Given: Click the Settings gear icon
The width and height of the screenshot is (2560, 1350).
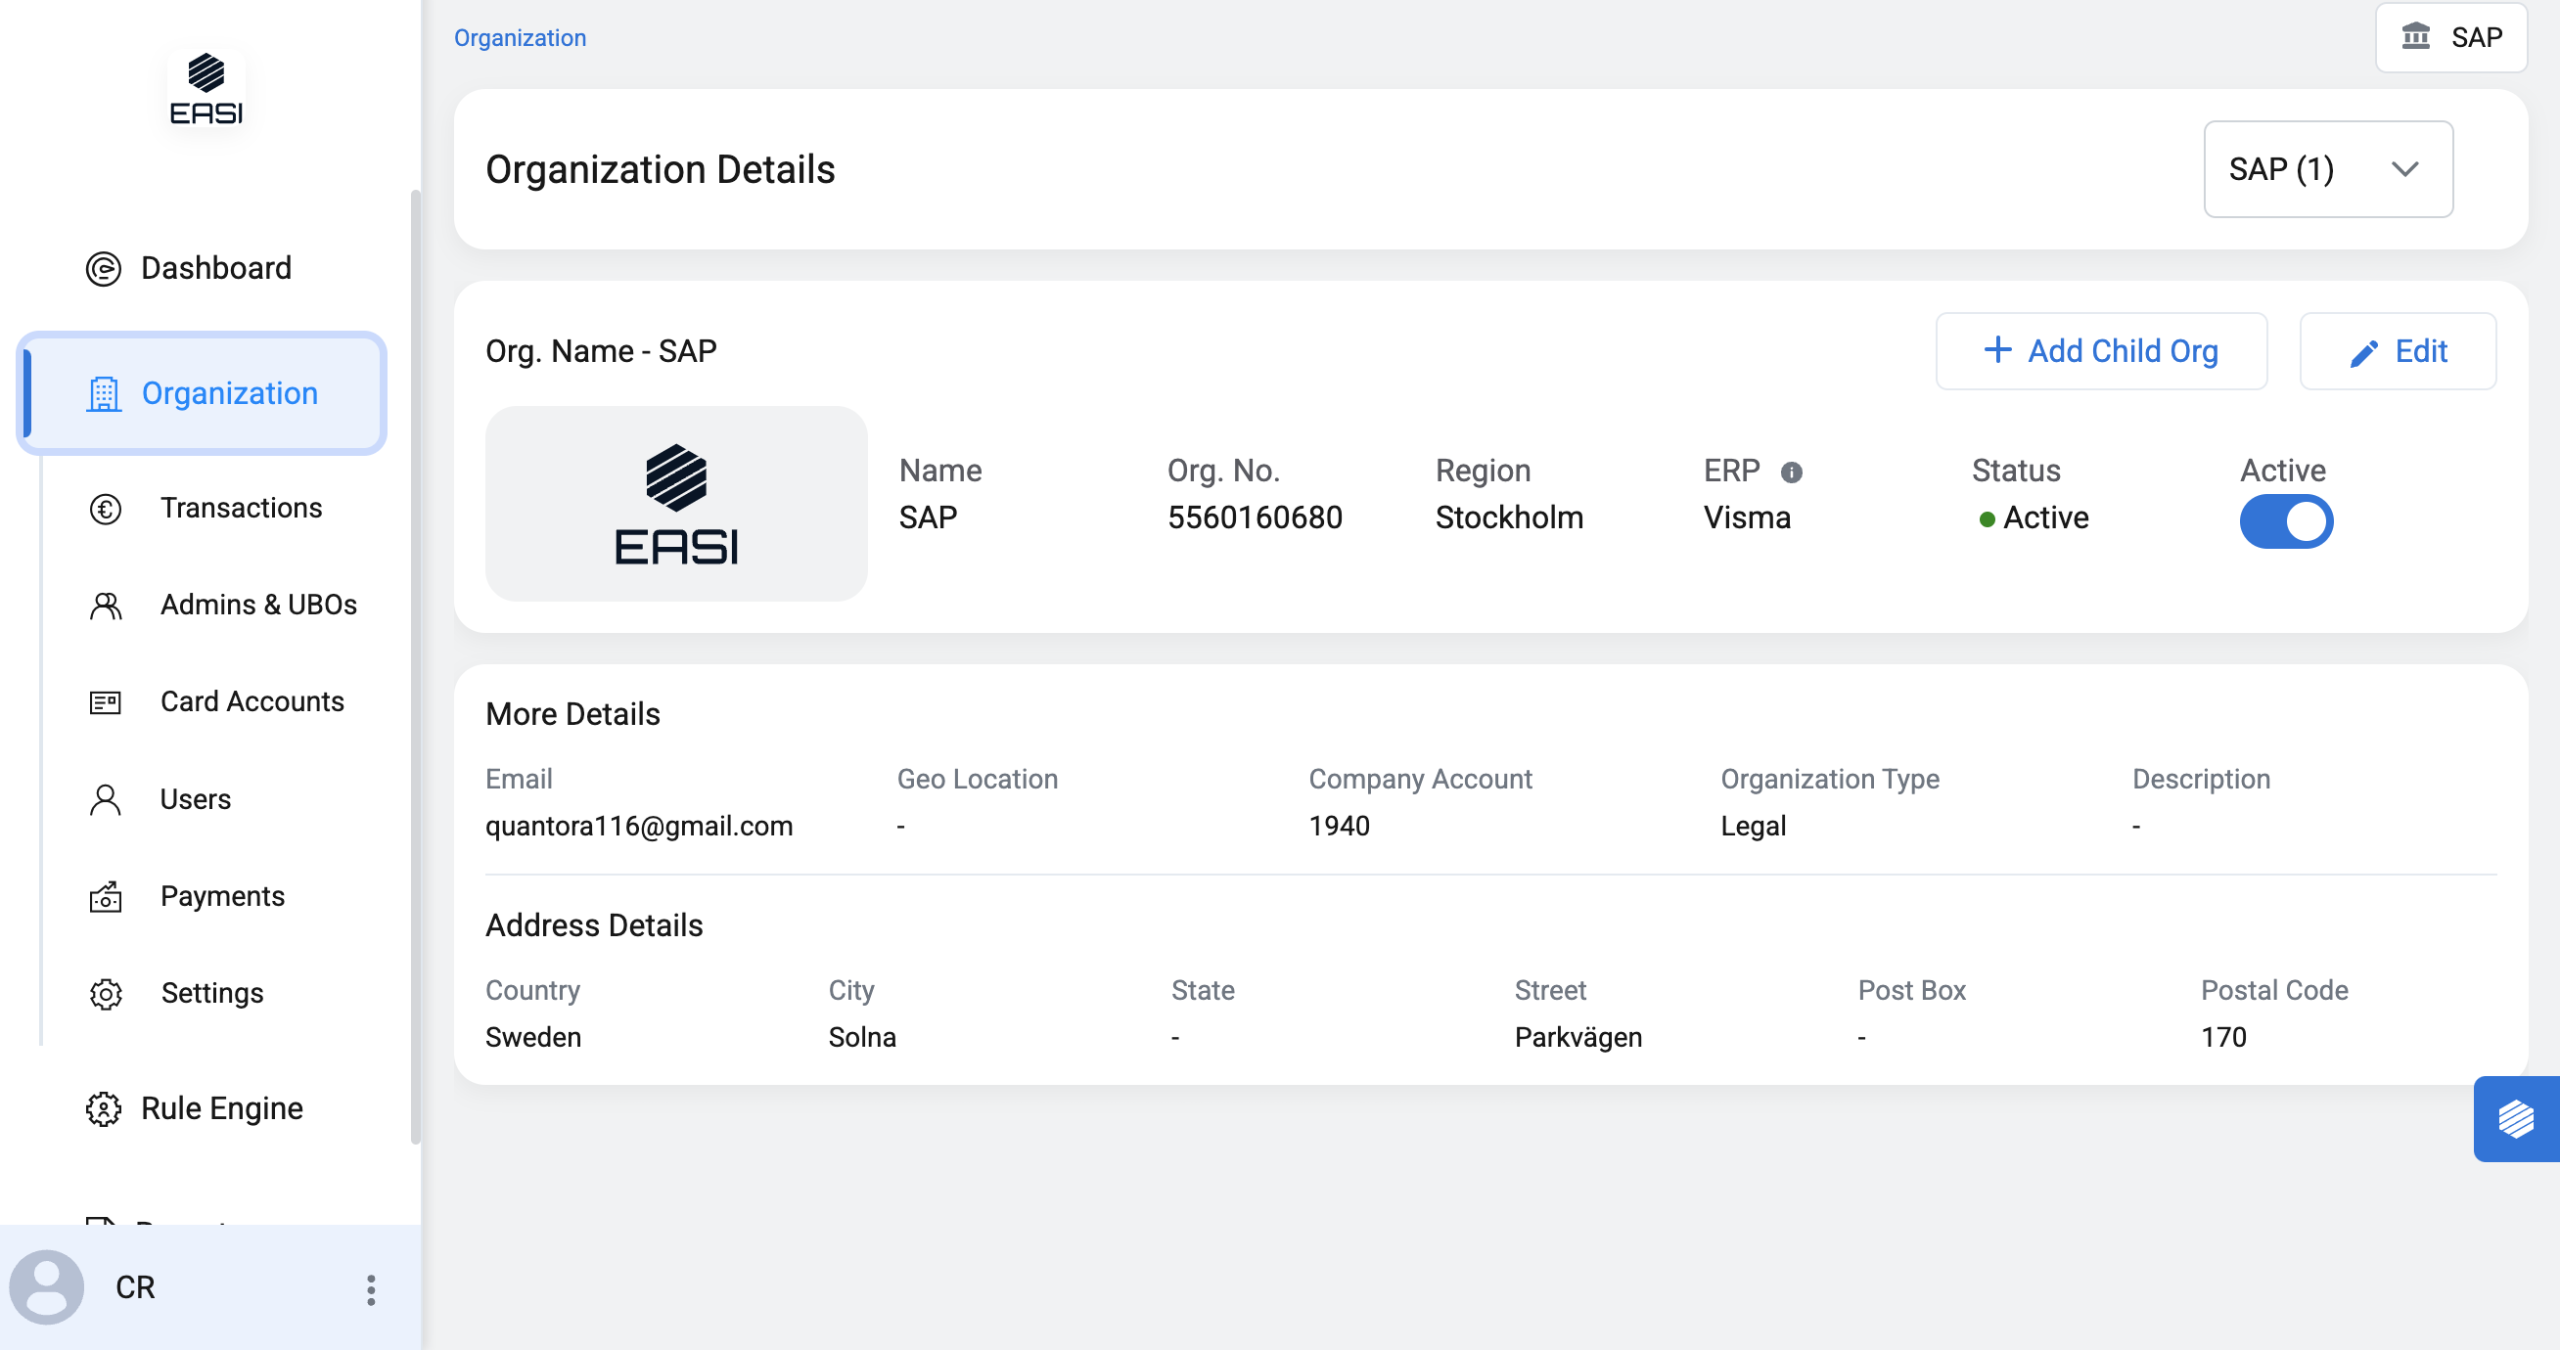Looking at the screenshot, I should (x=105, y=994).
